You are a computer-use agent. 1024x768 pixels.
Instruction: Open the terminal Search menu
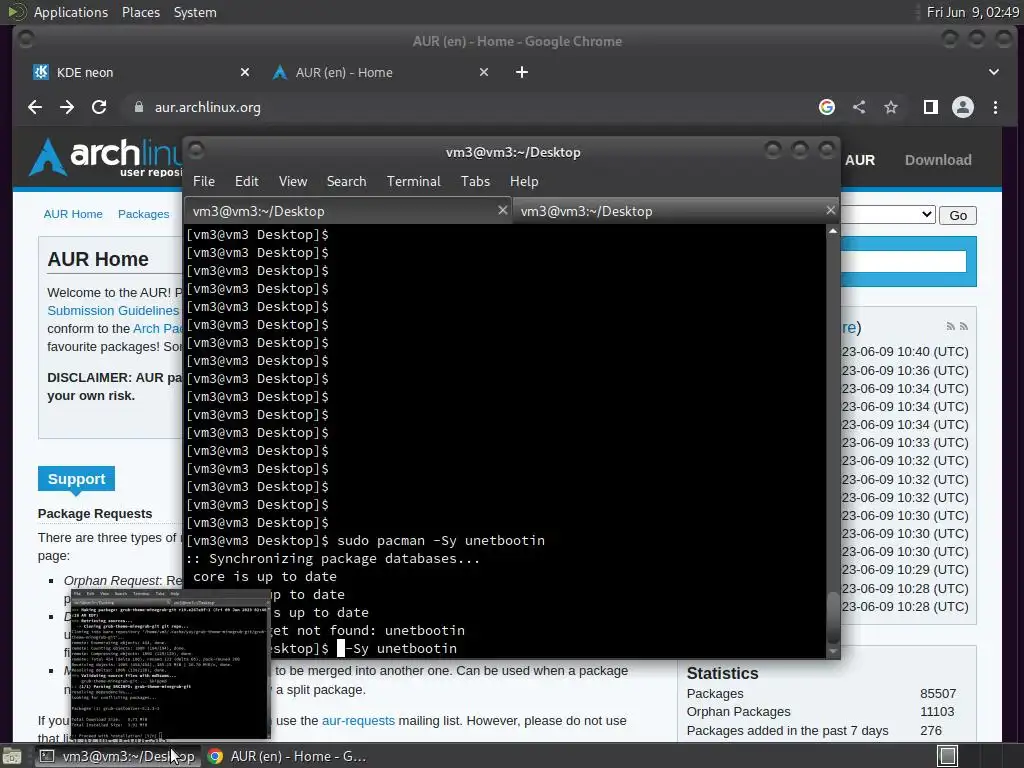[346, 182]
